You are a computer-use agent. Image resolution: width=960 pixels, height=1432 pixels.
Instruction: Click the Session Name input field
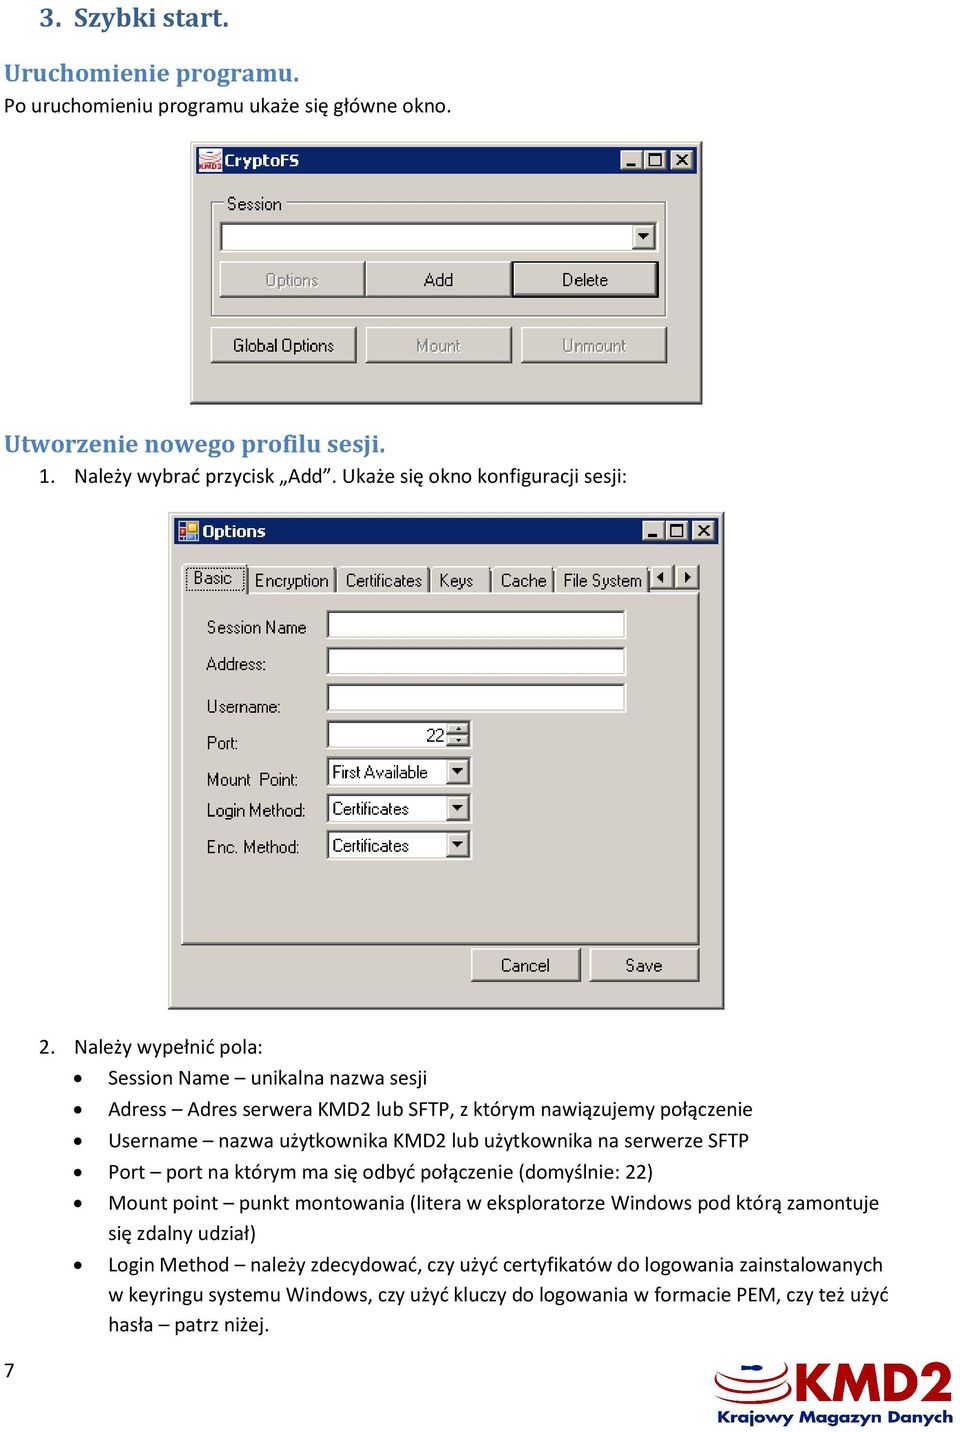[476, 625]
